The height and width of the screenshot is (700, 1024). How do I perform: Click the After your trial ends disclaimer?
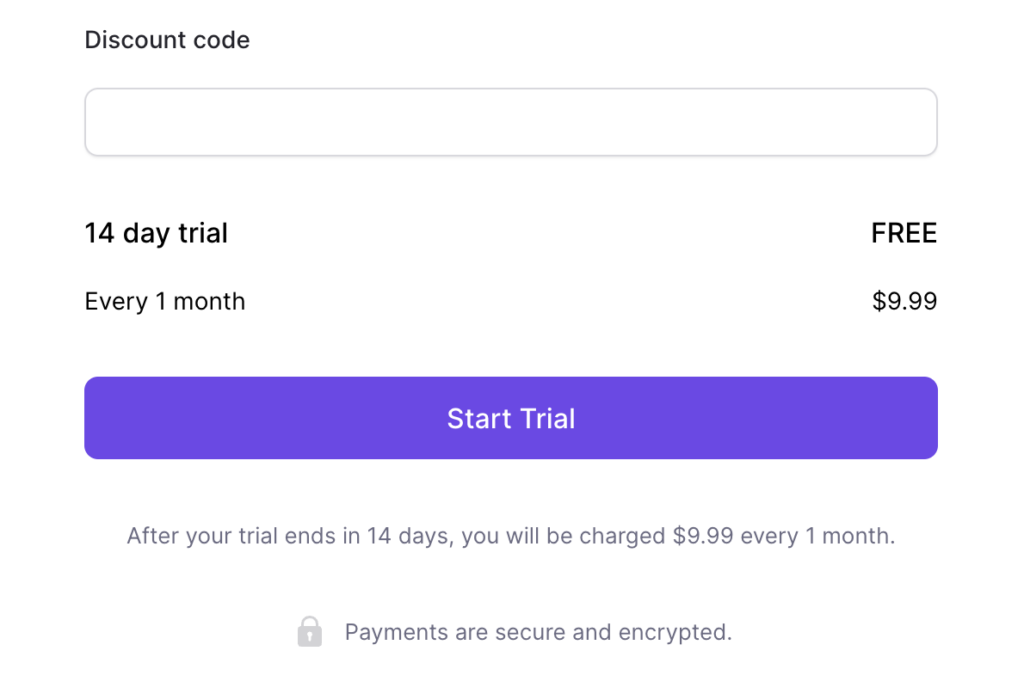511,536
